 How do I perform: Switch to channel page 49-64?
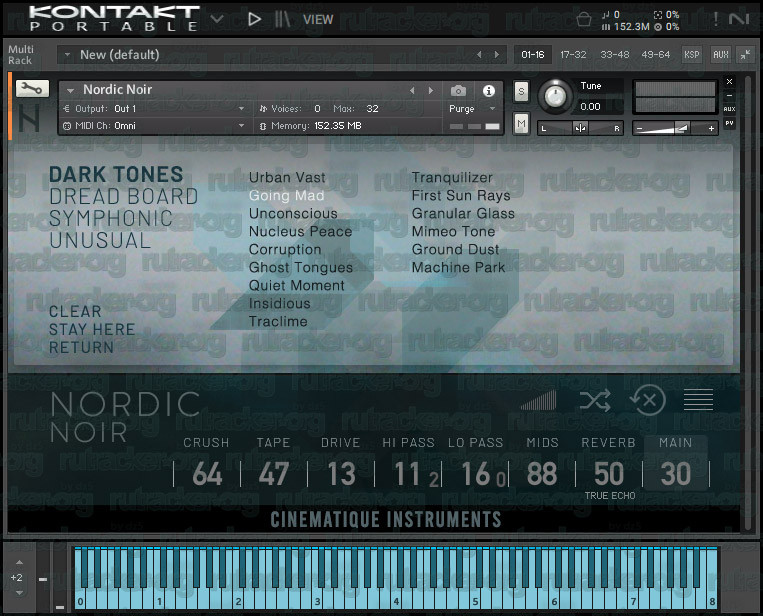coord(655,54)
